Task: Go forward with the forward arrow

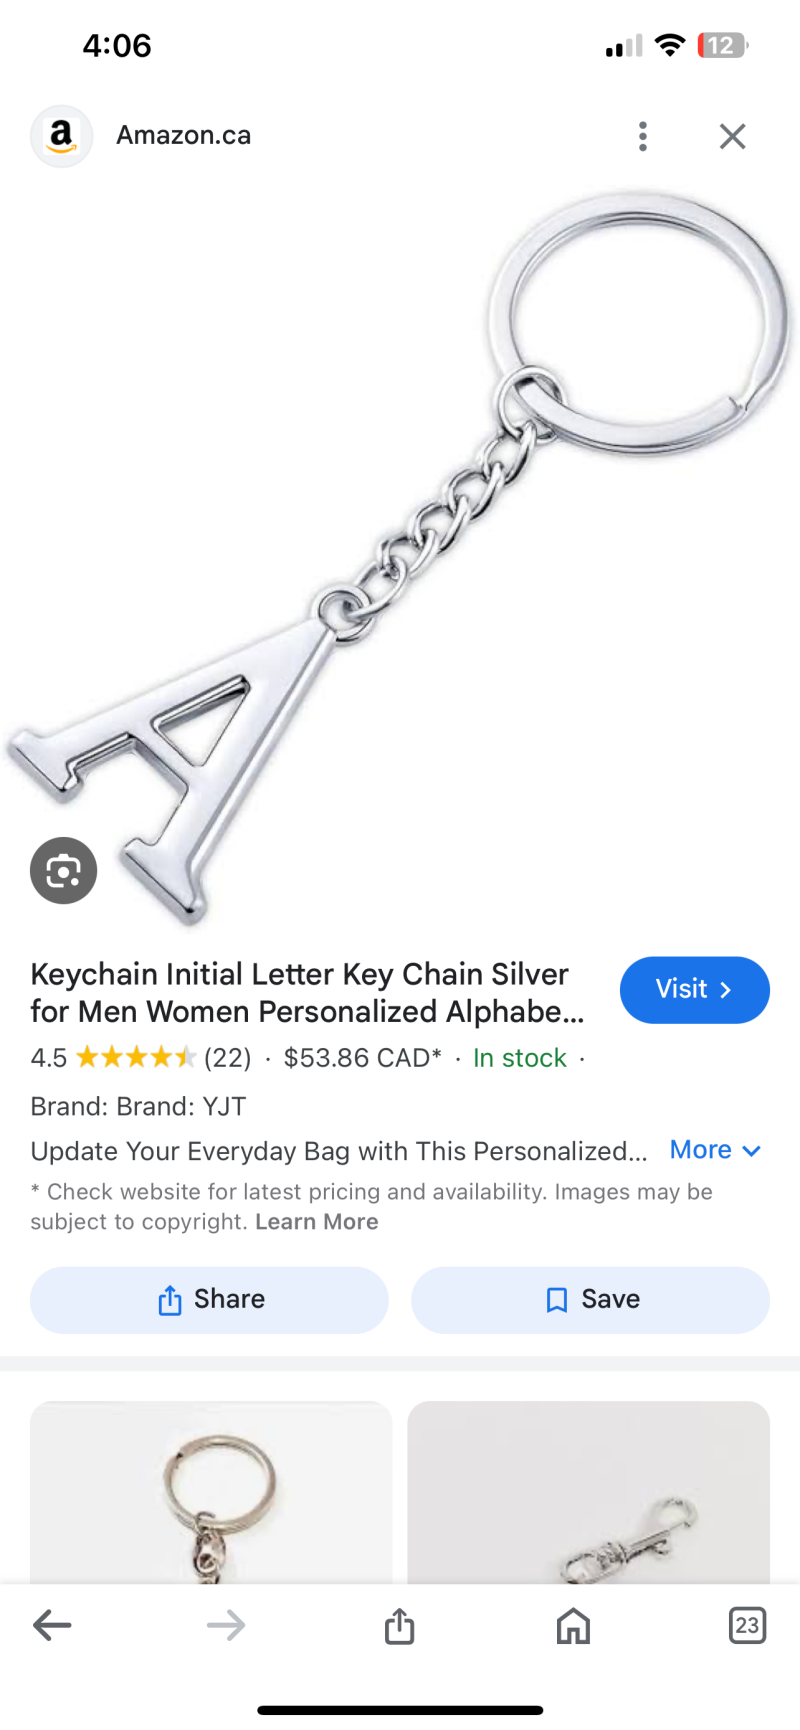Action: [x=226, y=1625]
